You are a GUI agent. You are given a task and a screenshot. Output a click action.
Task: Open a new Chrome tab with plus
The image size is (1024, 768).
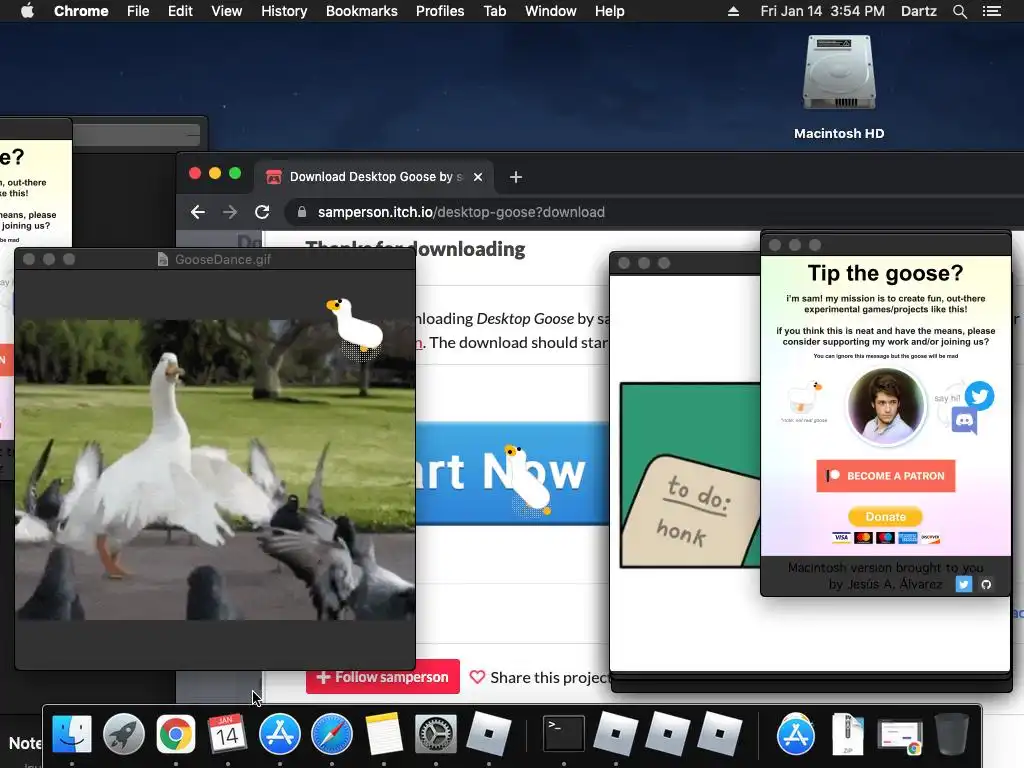pyautogui.click(x=516, y=177)
